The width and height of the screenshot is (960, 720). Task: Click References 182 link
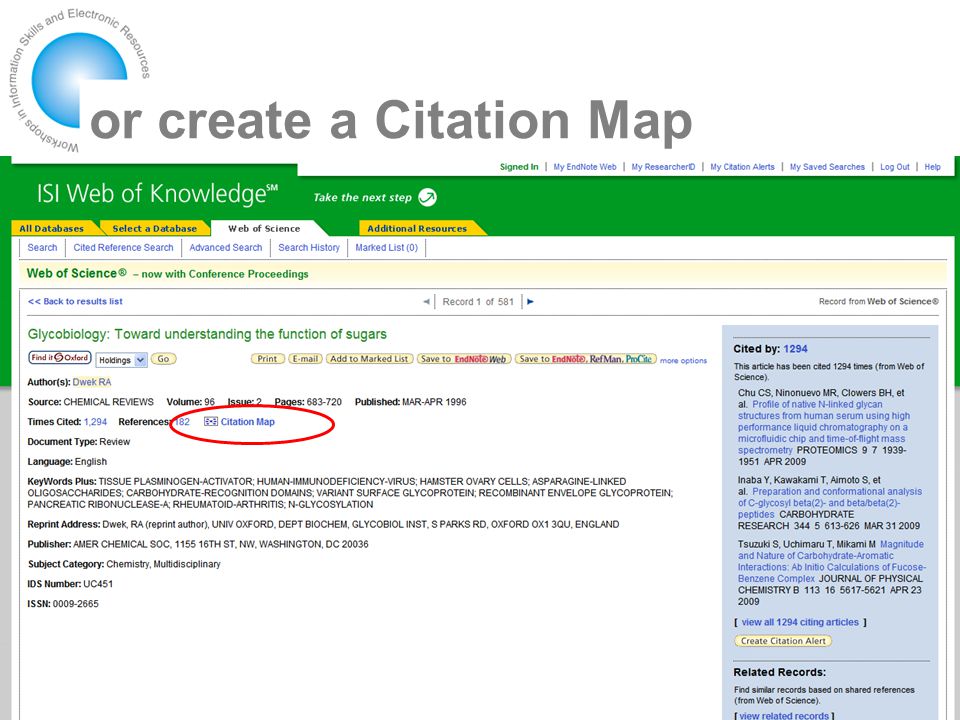(182, 422)
